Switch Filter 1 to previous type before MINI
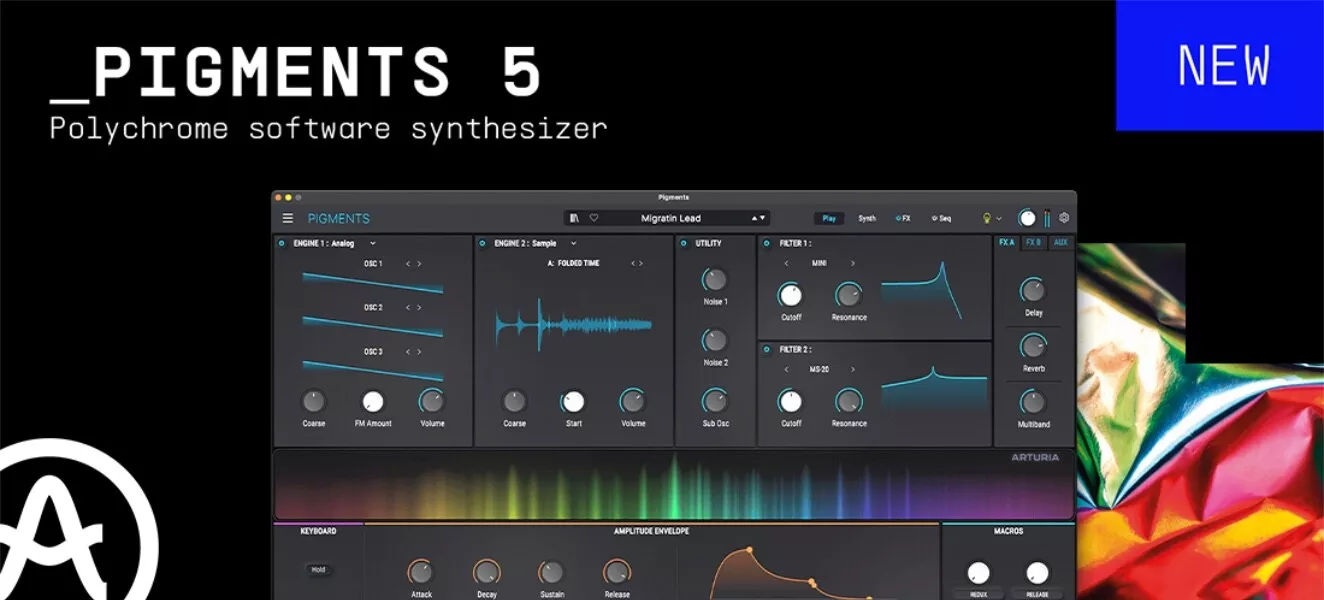This screenshot has width=1324, height=600. [786, 264]
